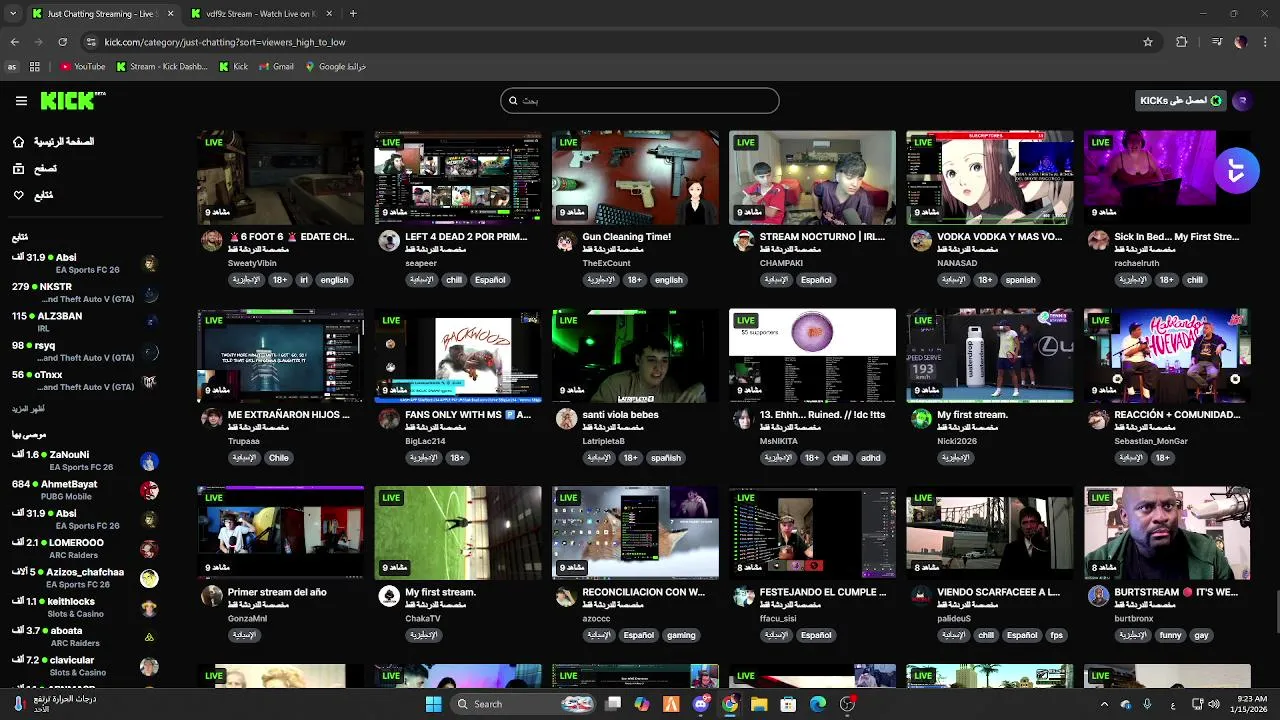This screenshot has height=720, width=1280.
Task: Show hidden system tray icons
Action: [1104, 704]
